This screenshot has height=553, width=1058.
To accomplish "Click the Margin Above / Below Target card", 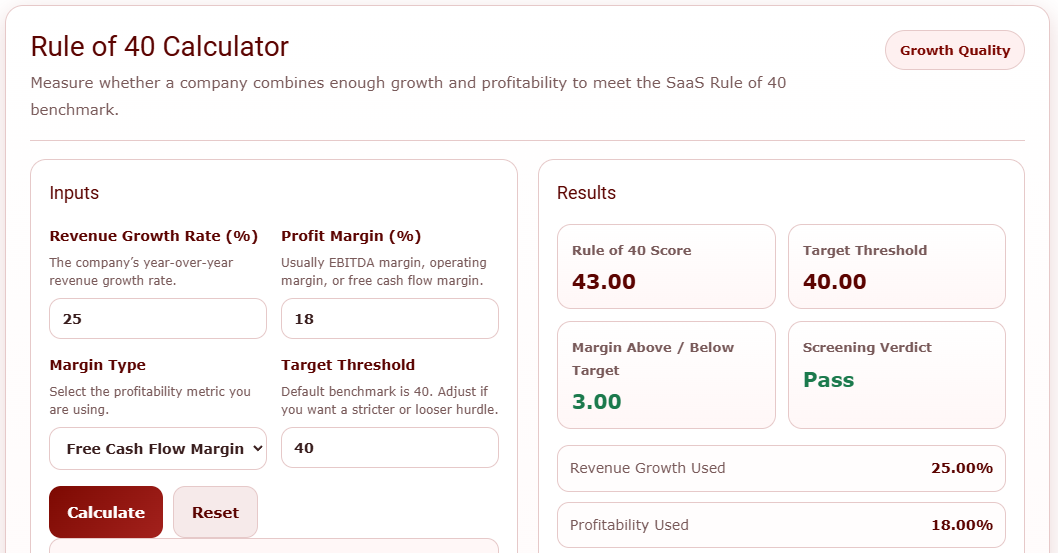I will [x=666, y=375].
